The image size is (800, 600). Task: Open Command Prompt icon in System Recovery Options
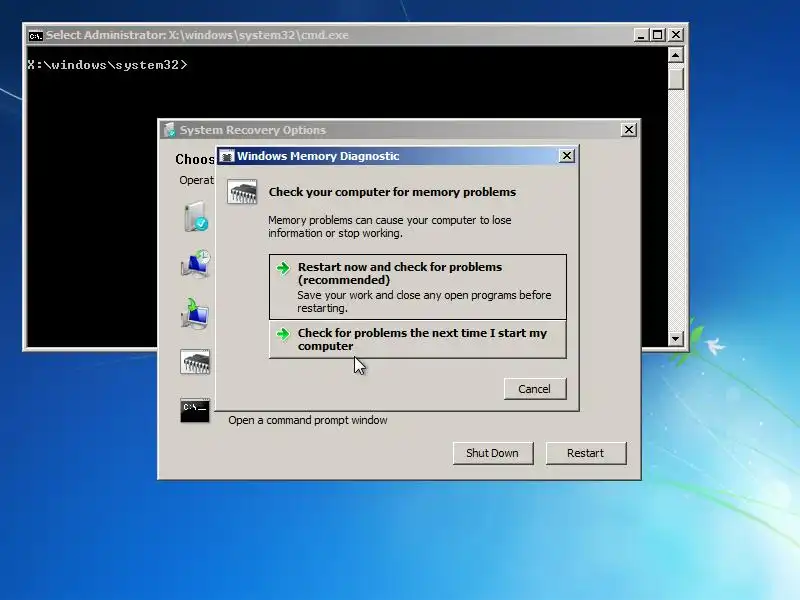pyautogui.click(x=194, y=410)
